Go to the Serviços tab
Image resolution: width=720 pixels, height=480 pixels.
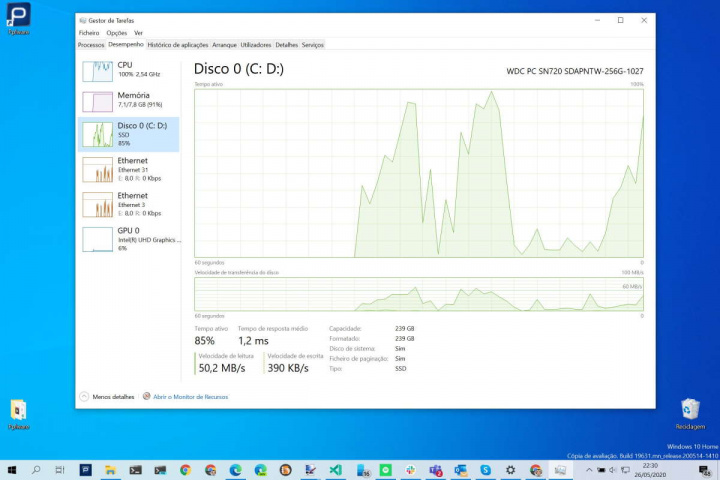[x=312, y=45]
